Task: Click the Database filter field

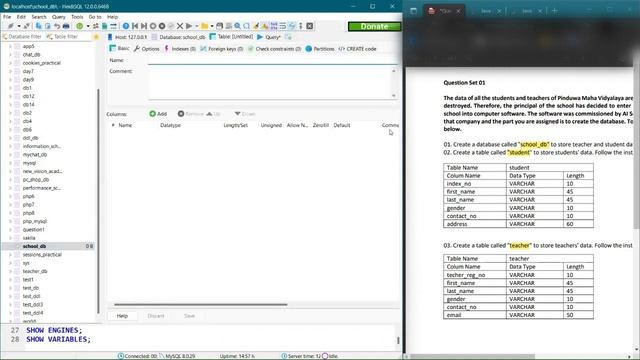Action: (22, 37)
